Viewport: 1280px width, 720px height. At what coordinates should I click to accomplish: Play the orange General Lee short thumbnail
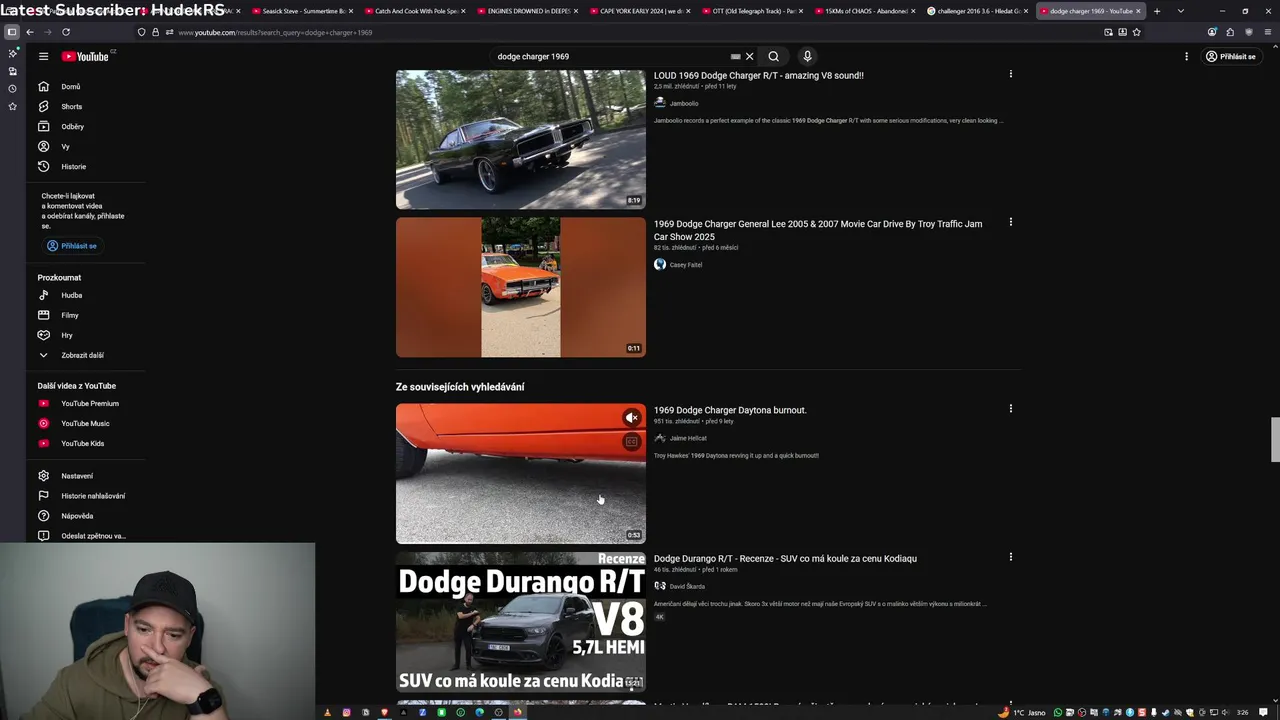click(x=521, y=287)
